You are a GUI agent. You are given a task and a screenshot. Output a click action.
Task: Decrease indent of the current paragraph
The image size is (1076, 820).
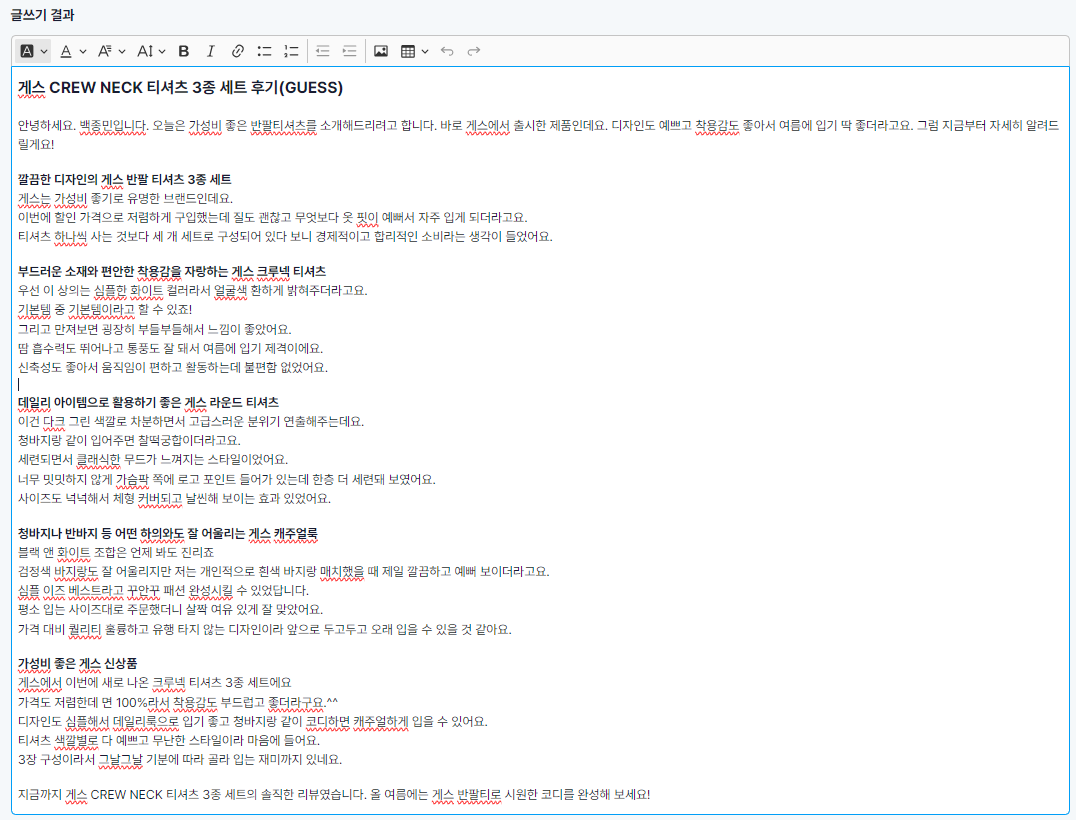pos(322,51)
